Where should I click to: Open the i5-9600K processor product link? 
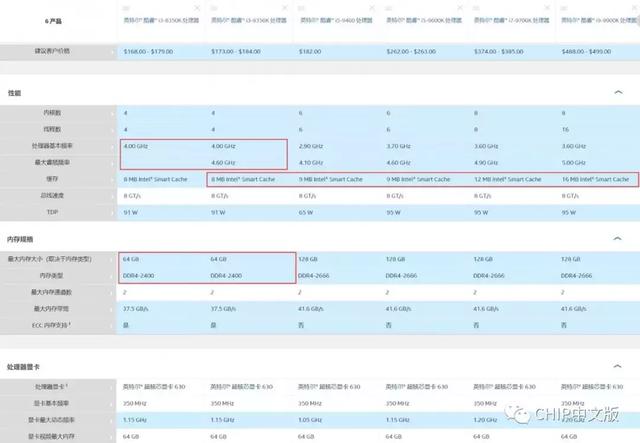click(424, 20)
